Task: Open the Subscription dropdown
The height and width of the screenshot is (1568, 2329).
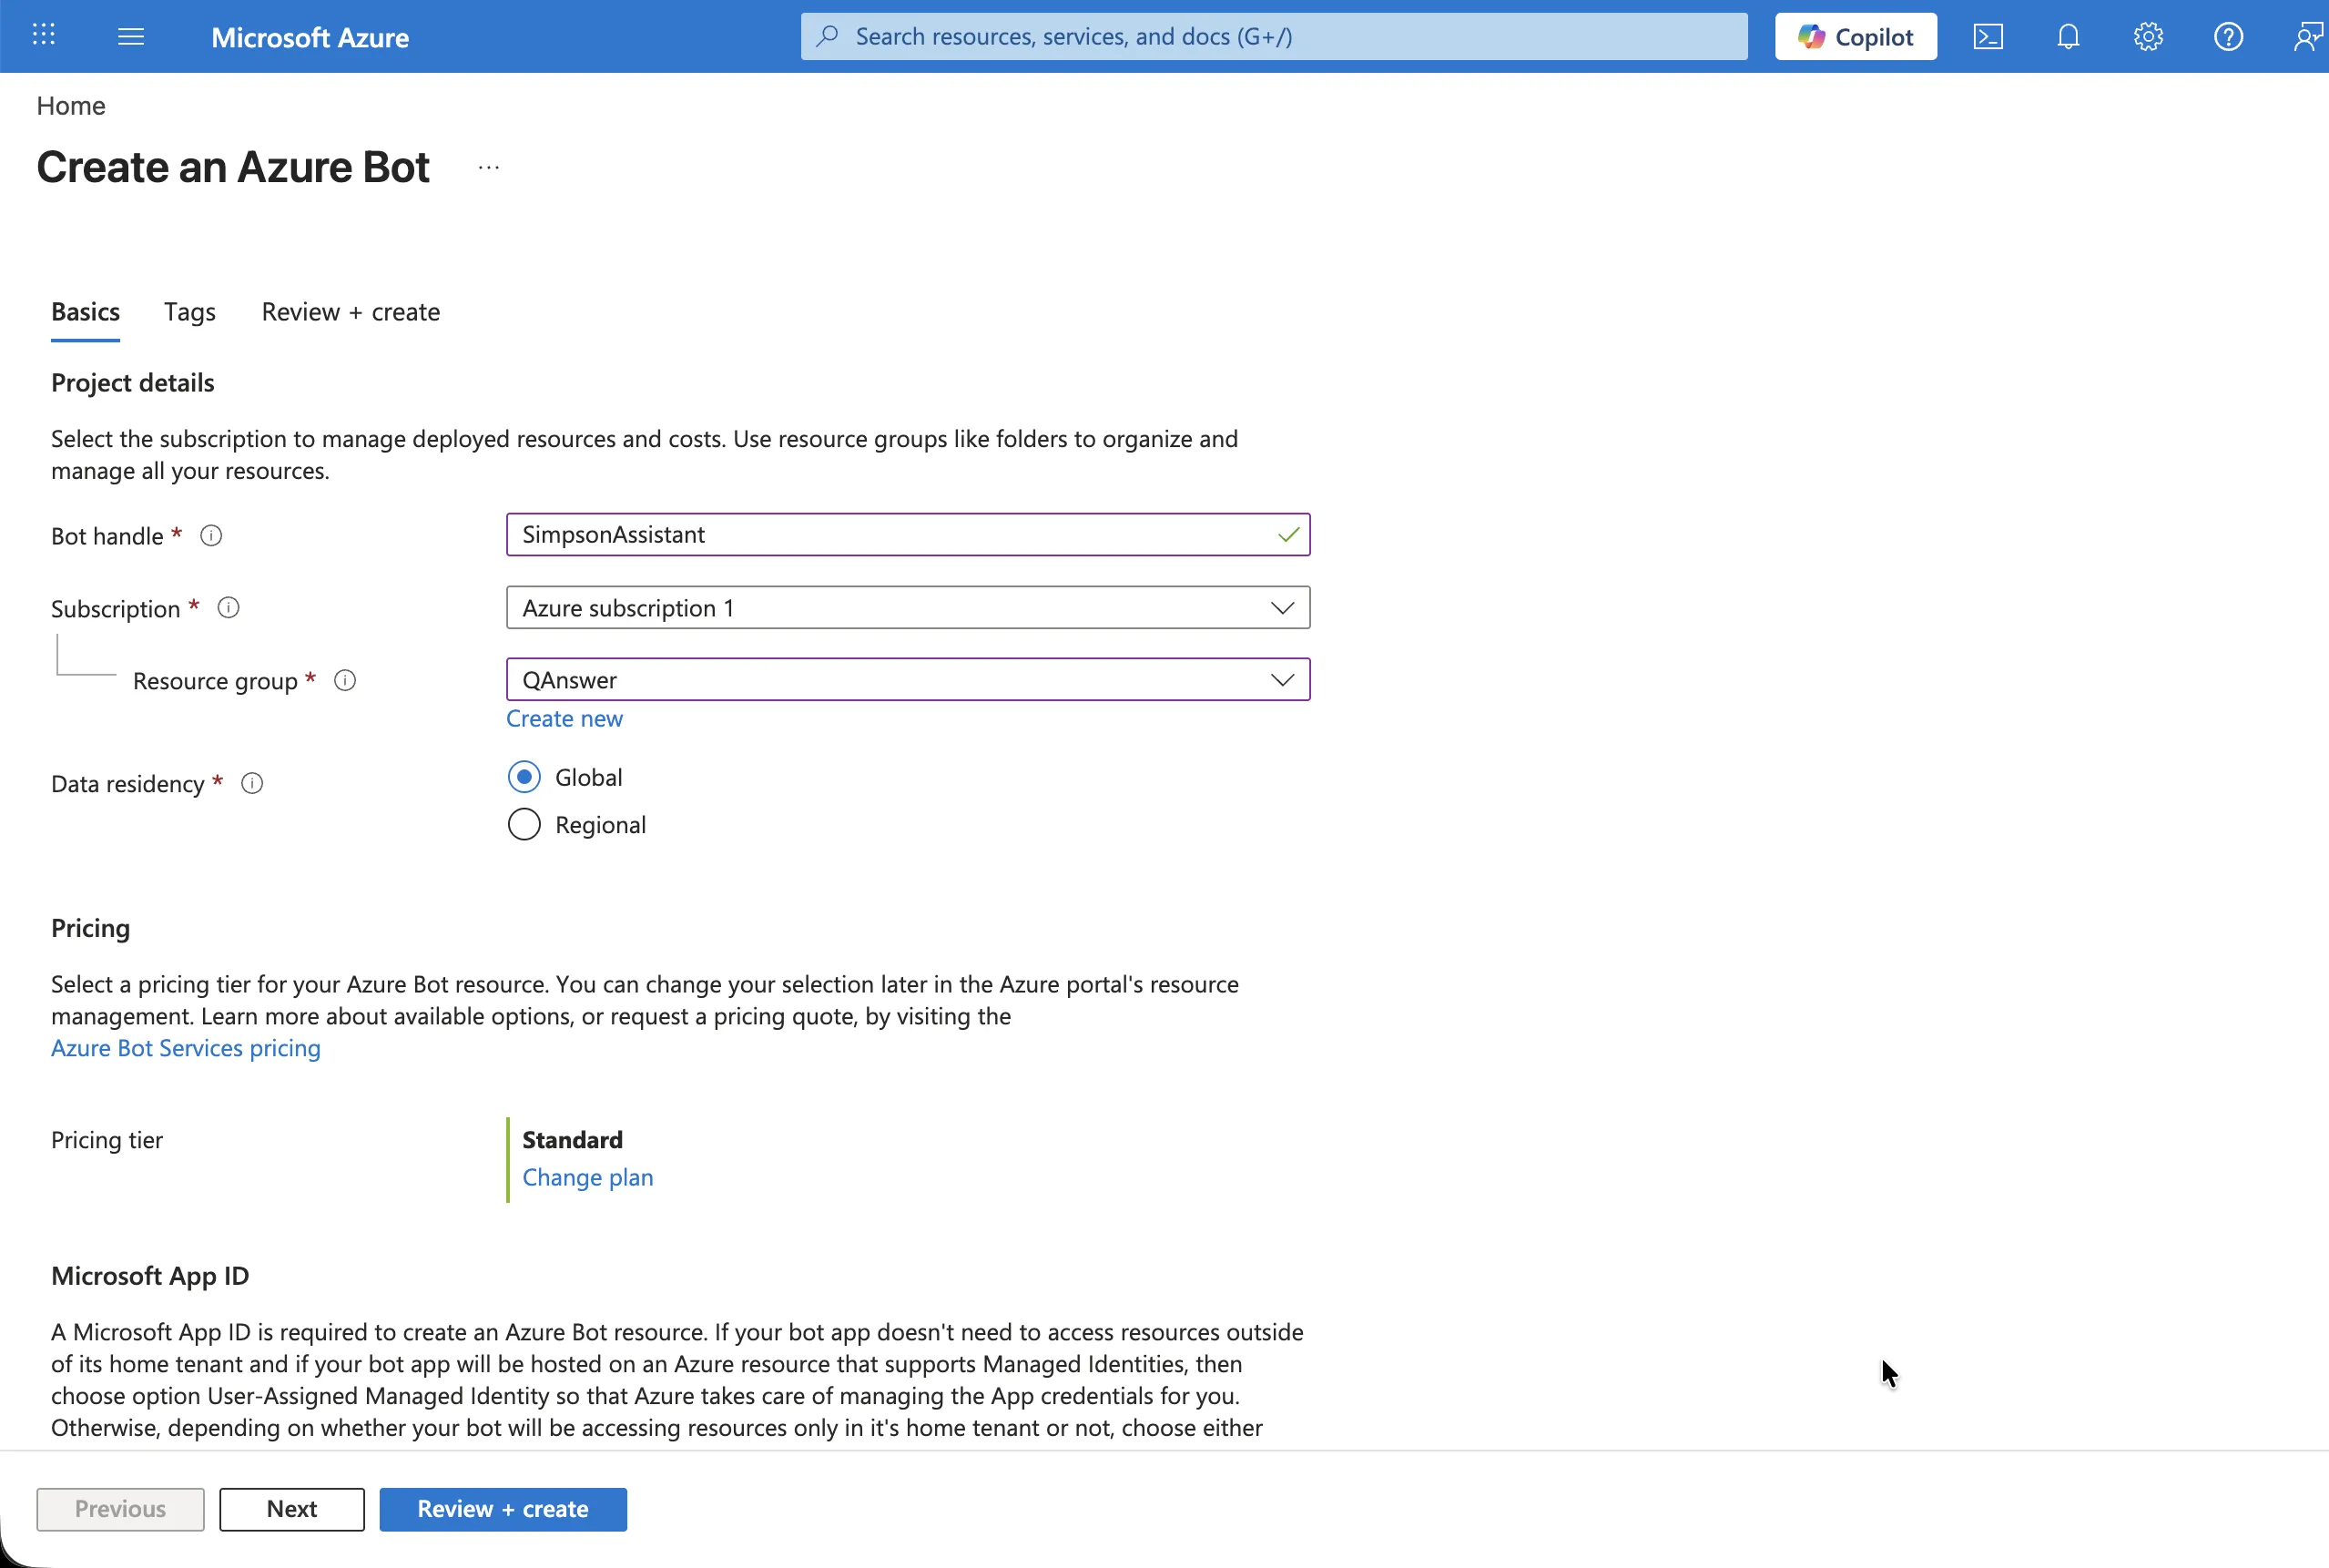Action: 908,608
